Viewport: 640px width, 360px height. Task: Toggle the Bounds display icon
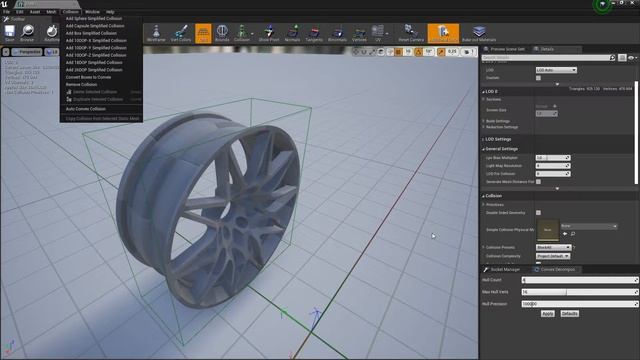(222, 33)
